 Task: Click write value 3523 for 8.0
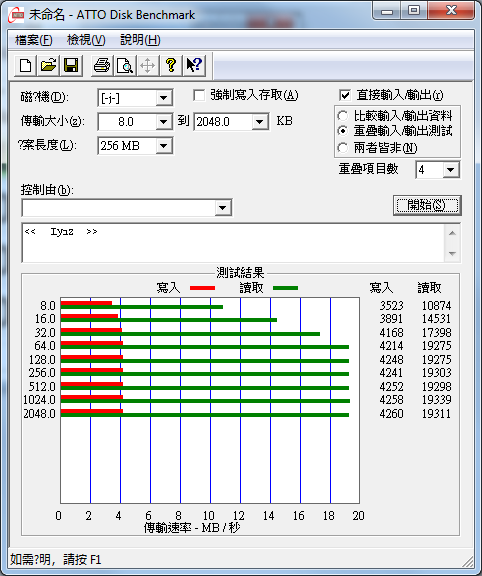tap(391, 306)
